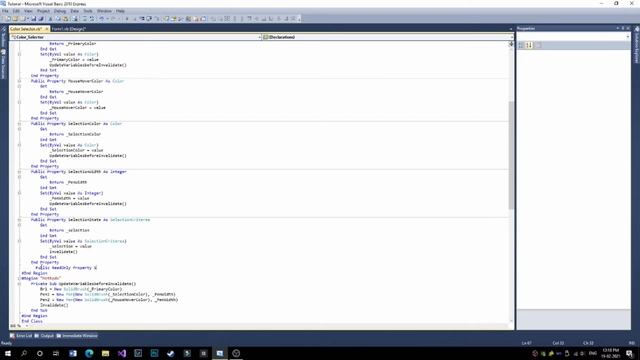This screenshot has height=360, width=640.
Task: Close the Properties panel
Action: pos(628,29)
